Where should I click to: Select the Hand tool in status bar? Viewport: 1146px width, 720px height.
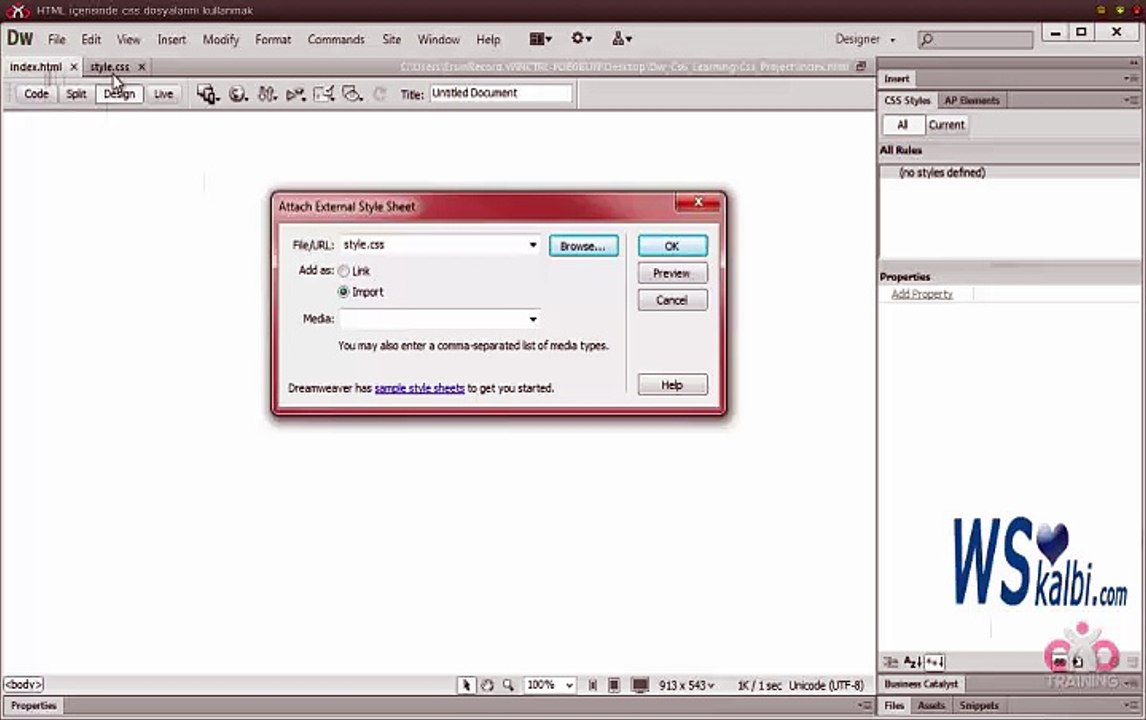pyautogui.click(x=487, y=685)
